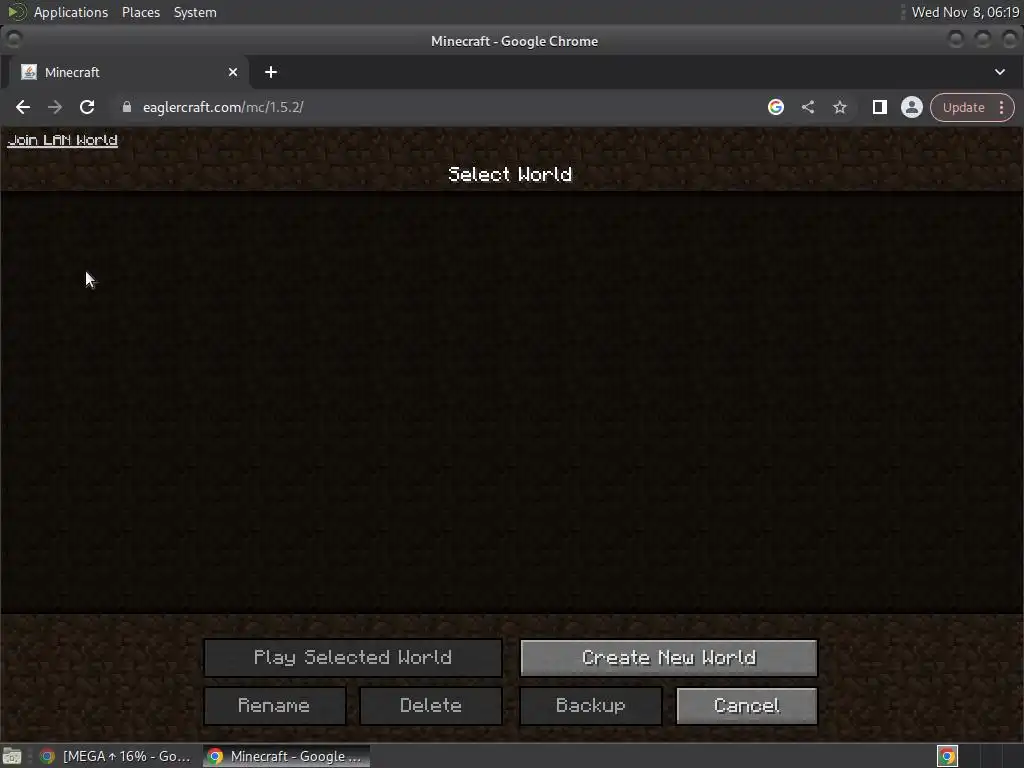Viewport: 1024px width, 768px height.
Task: Click the Google icon in address bar
Action: point(776,107)
